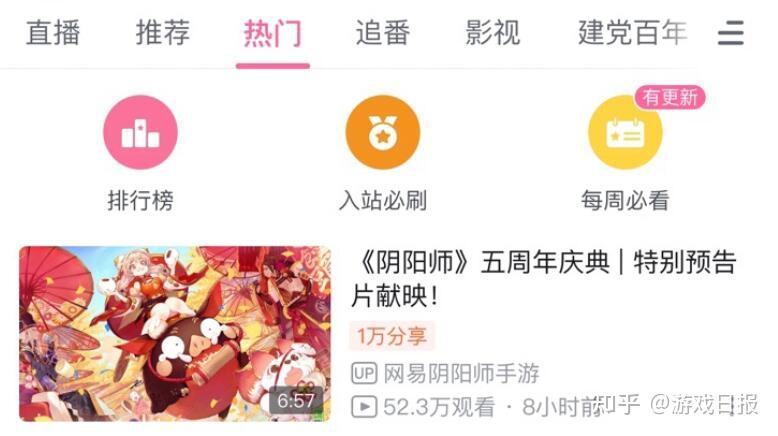Open video title 《阴阳师》五周年庆典
778x436 pixels.
544,279
